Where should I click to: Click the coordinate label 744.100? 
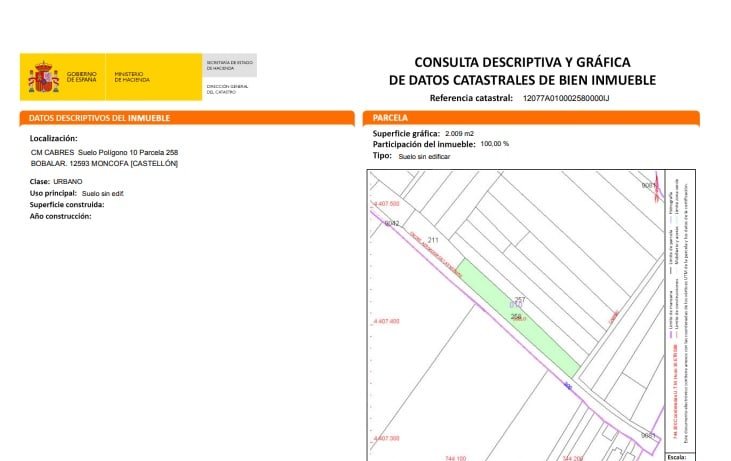pos(455,458)
